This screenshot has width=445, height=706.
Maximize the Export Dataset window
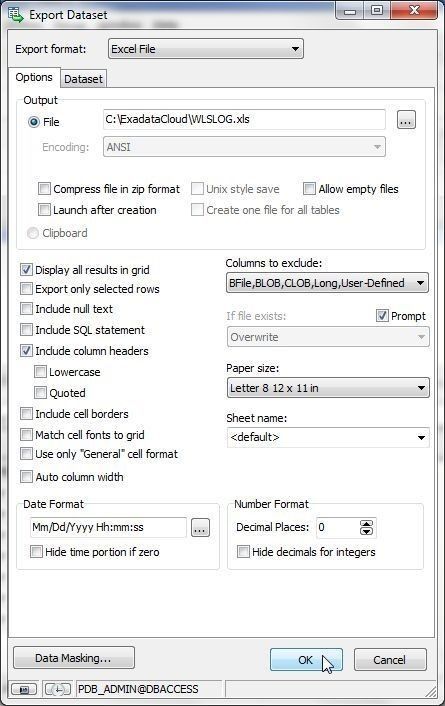click(x=377, y=10)
